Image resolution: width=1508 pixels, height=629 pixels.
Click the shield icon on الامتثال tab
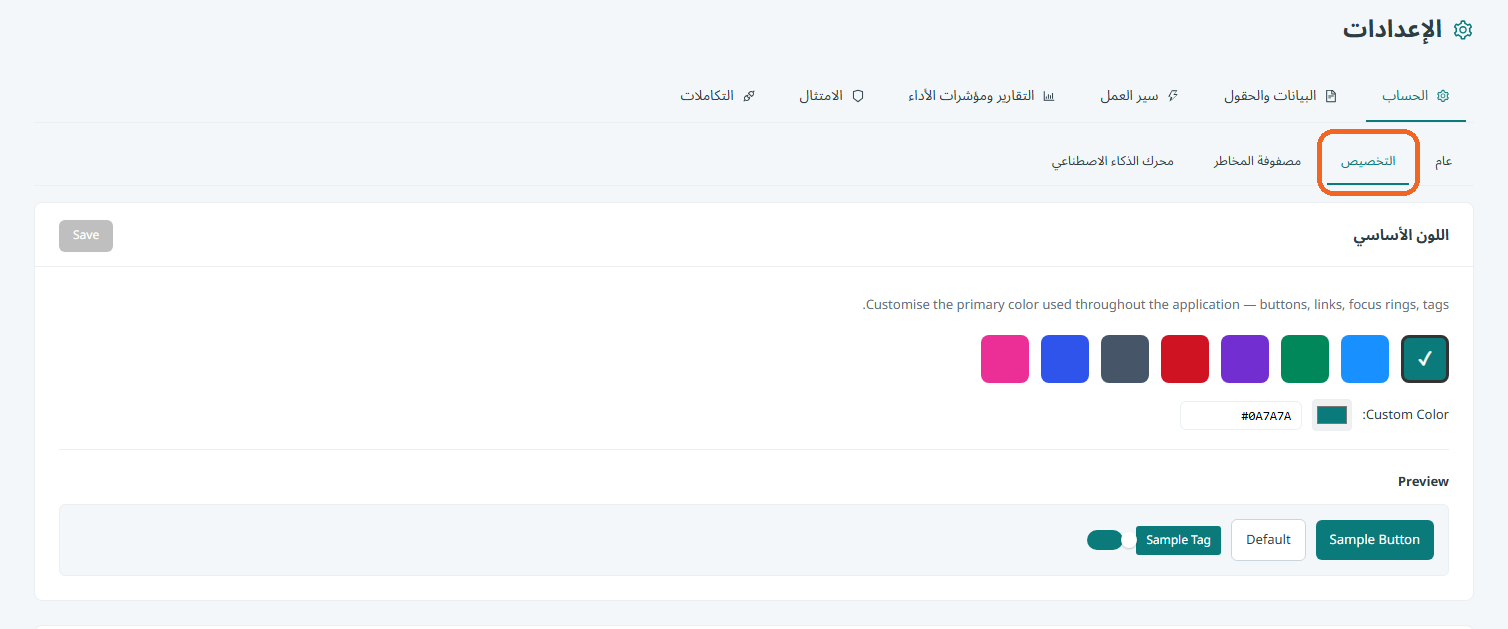(x=857, y=96)
